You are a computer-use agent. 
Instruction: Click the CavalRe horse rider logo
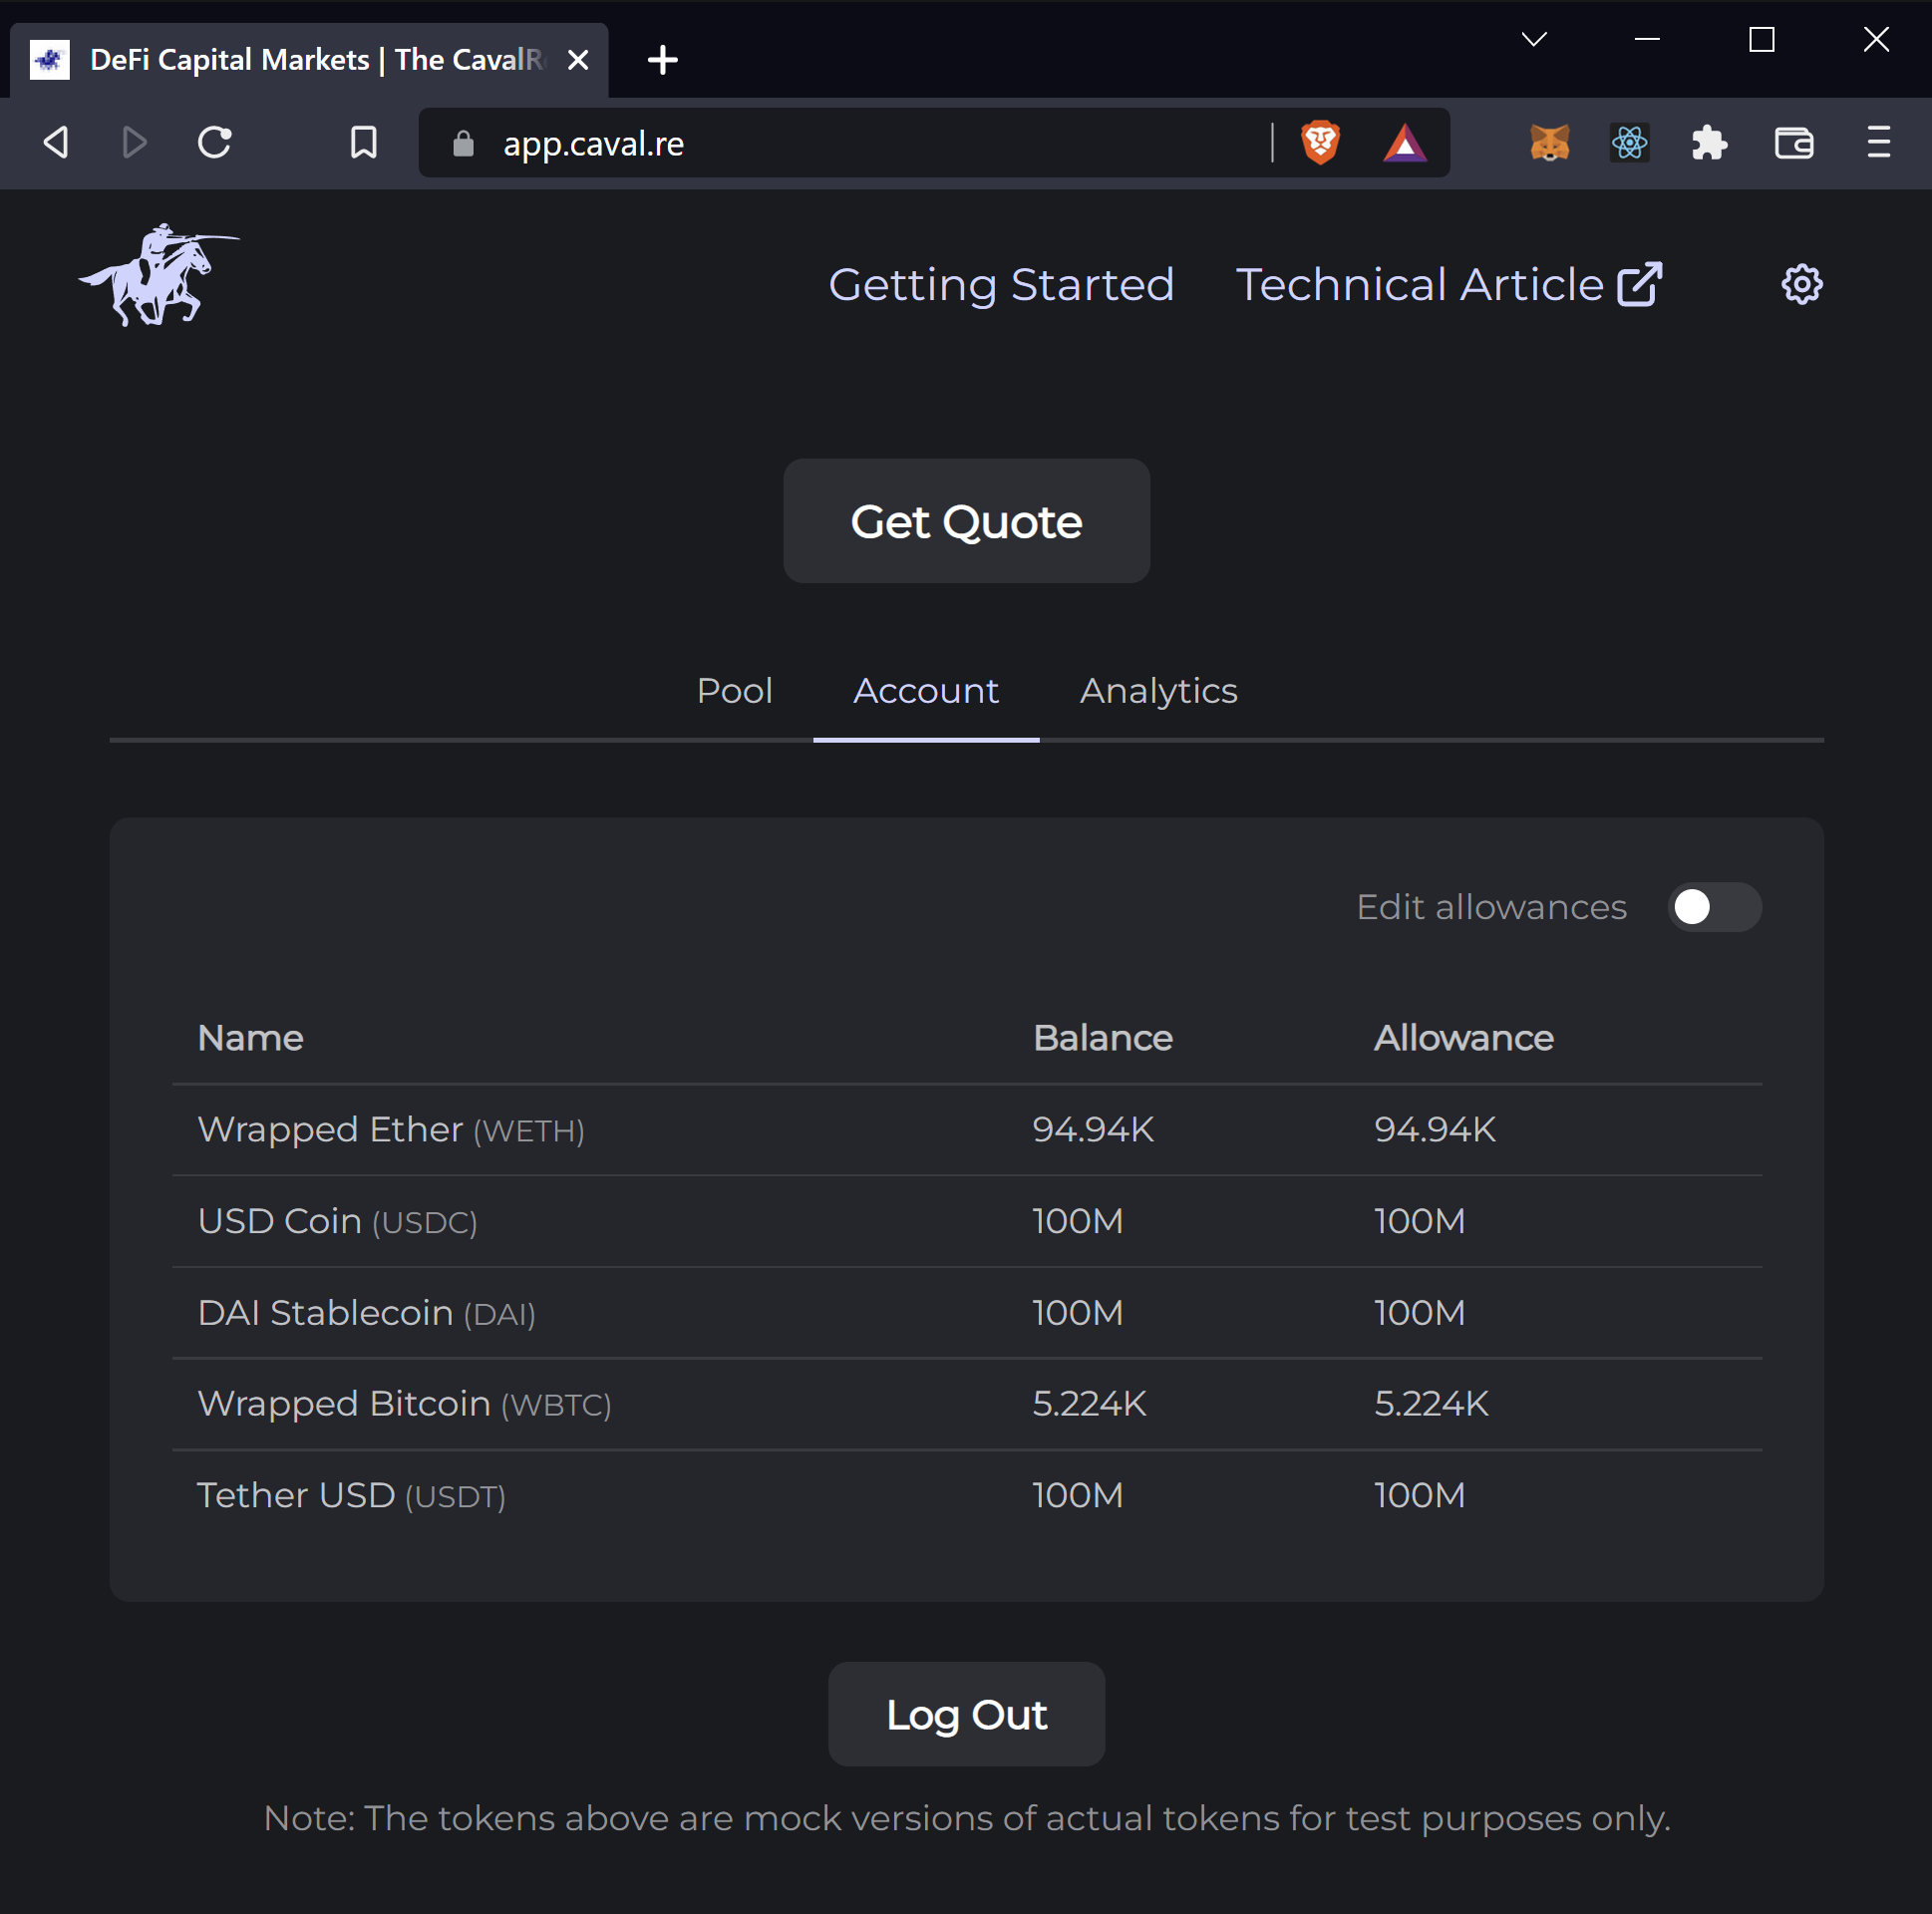160,275
